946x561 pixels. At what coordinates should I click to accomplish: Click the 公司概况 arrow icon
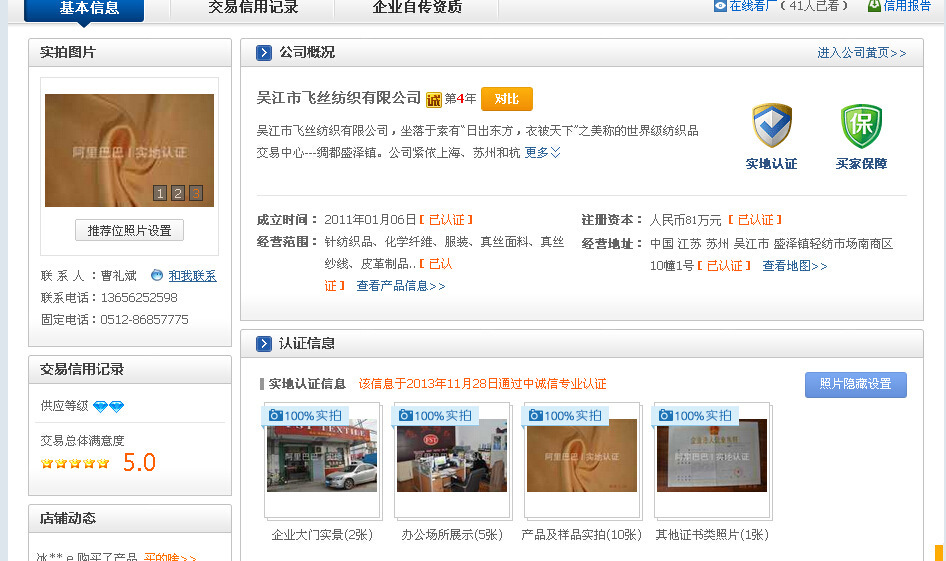point(264,52)
